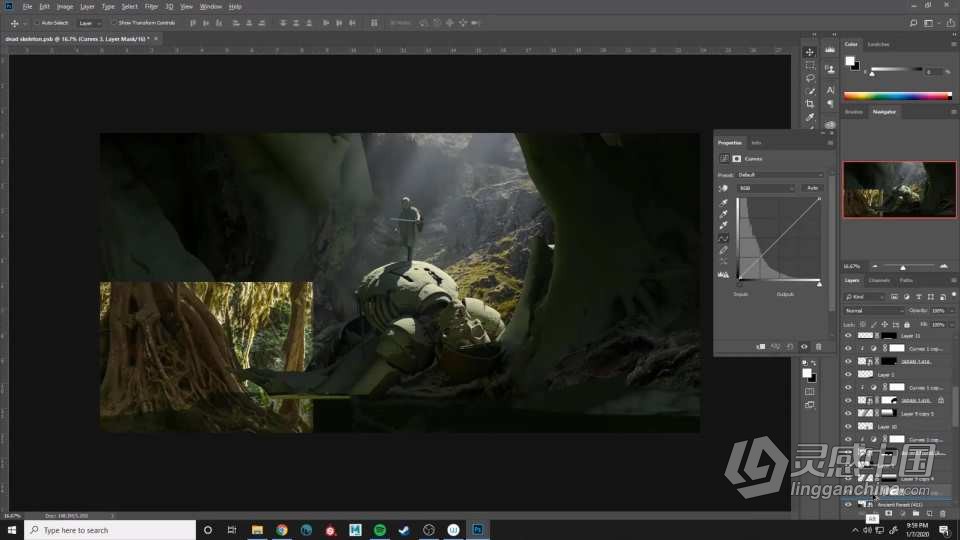The height and width of the screenshot is (540, 960).
Task: Click the Quick Mask mode icon
Action: click(809, 392)
